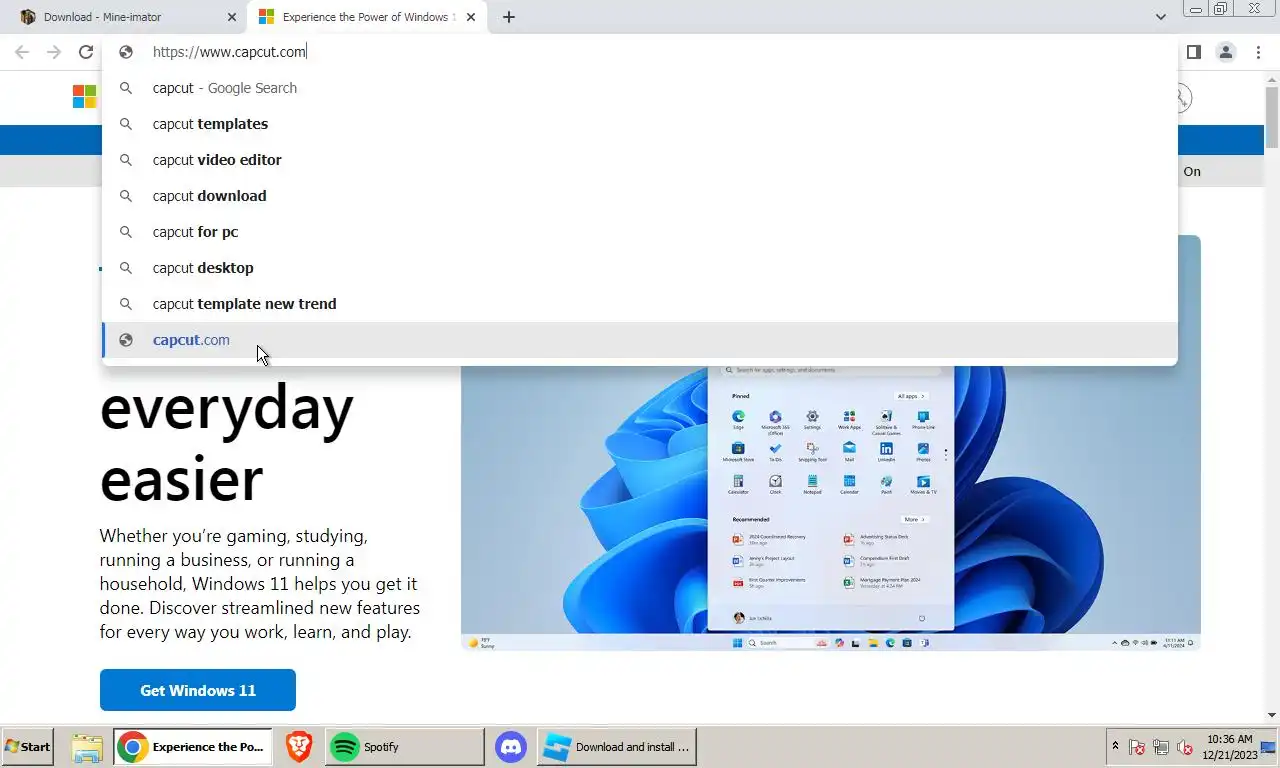The width and height of the screenshot is (1280, 768).
Task: Open File Explorer from the taskbar
Action: coord(87,747)
